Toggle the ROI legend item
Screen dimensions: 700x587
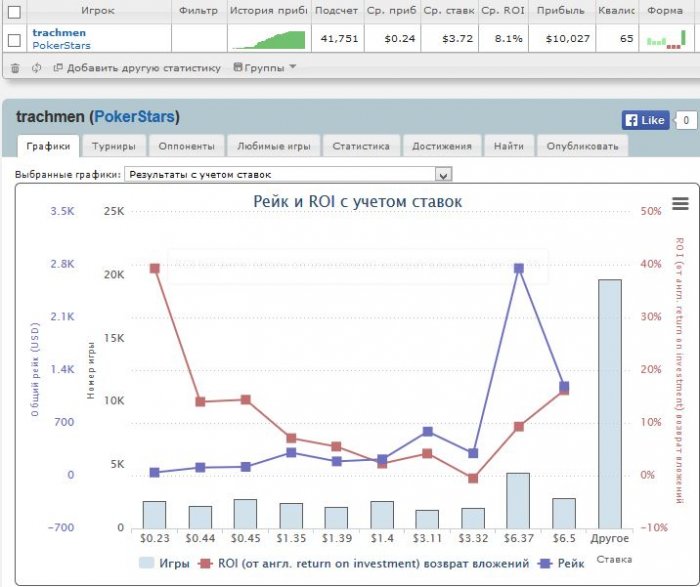click(364, 563)
